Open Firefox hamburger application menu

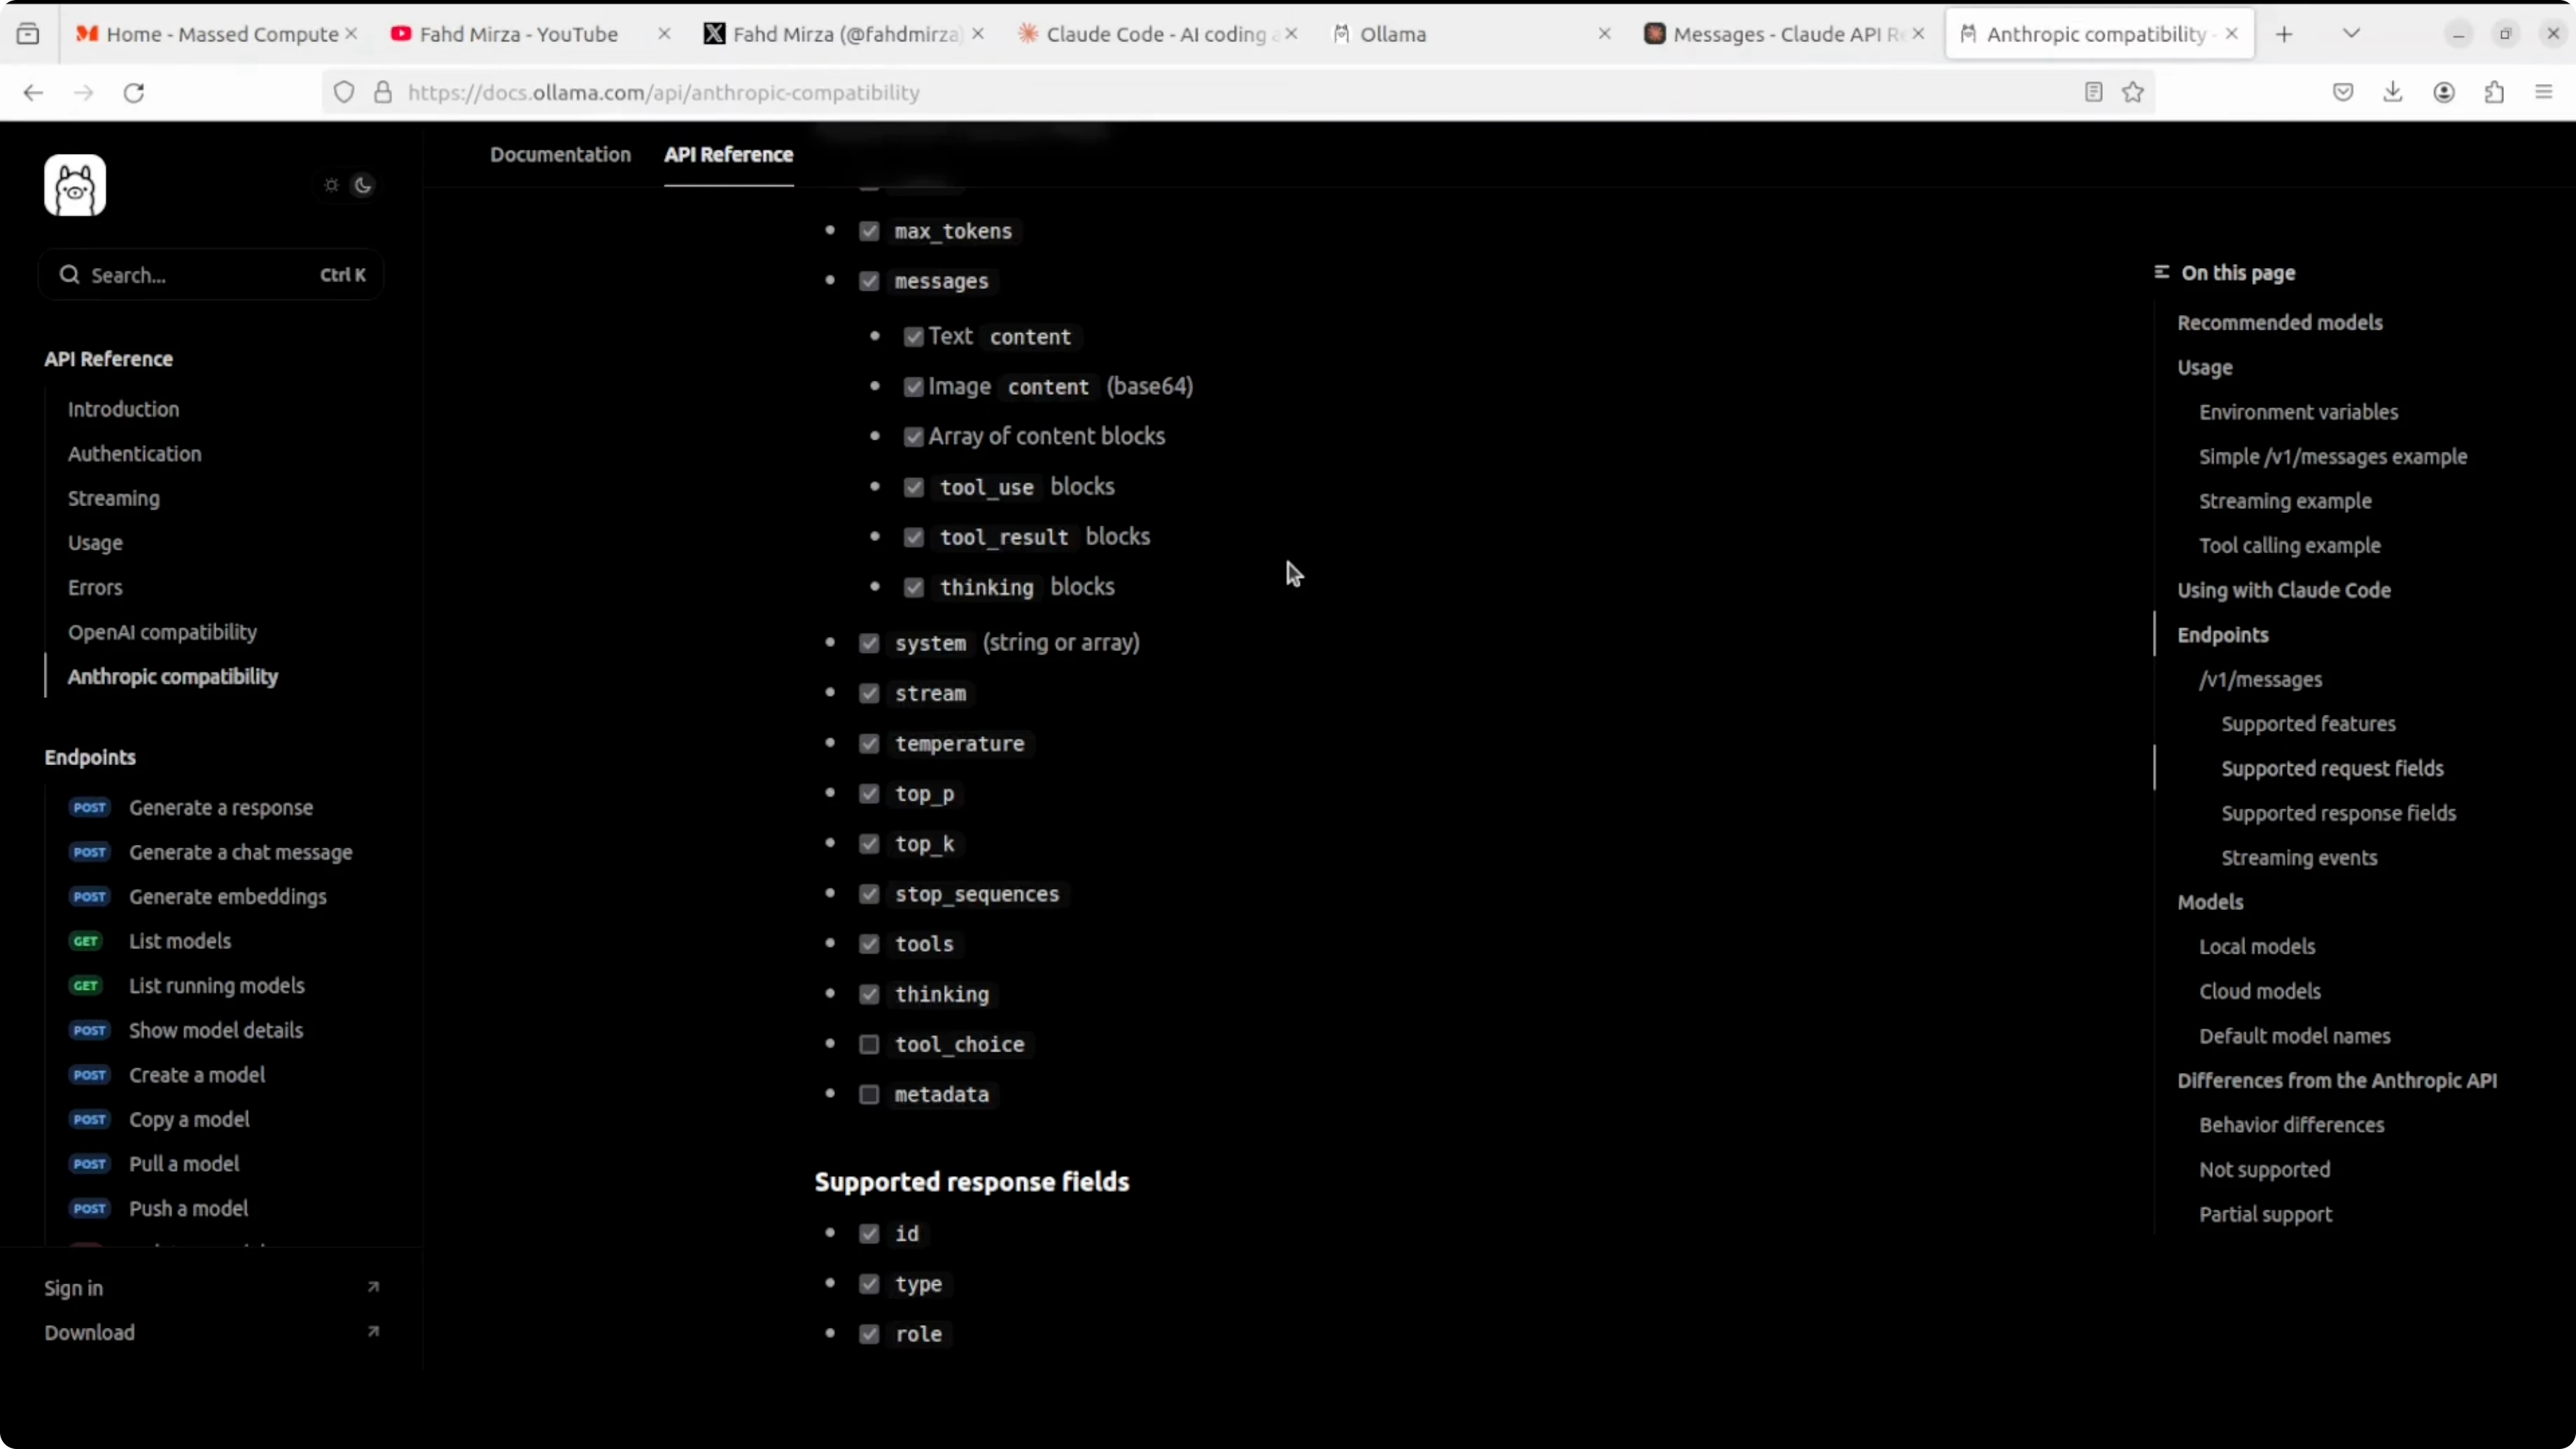(2544, 93)
